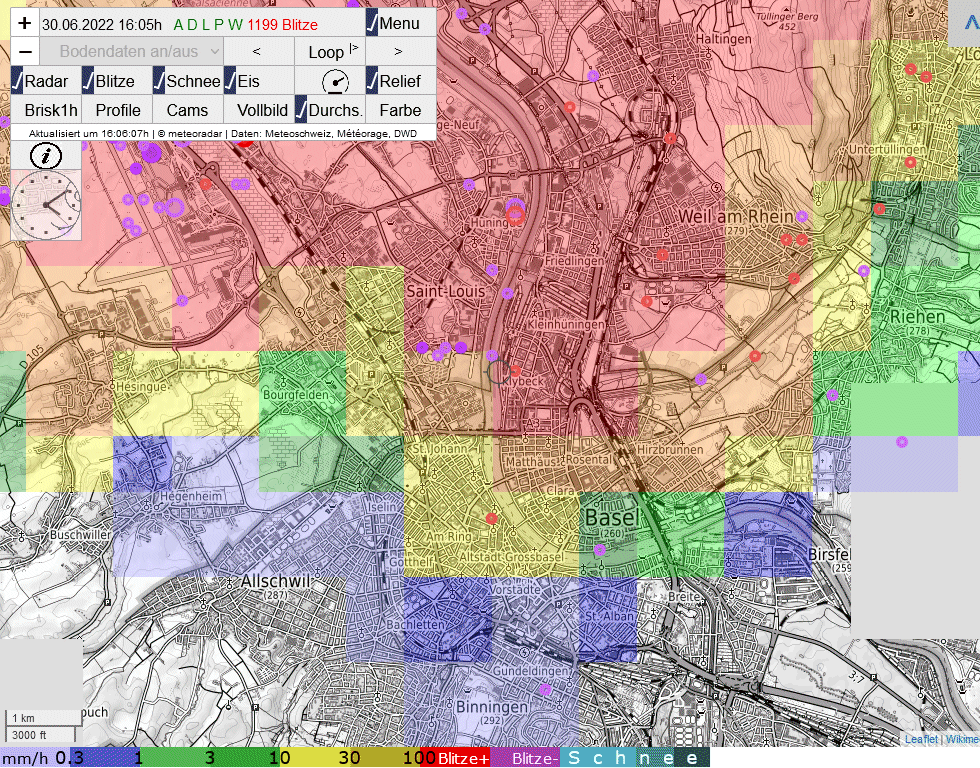Open the info icon button

pyautogui.click(x=46, y=155)
